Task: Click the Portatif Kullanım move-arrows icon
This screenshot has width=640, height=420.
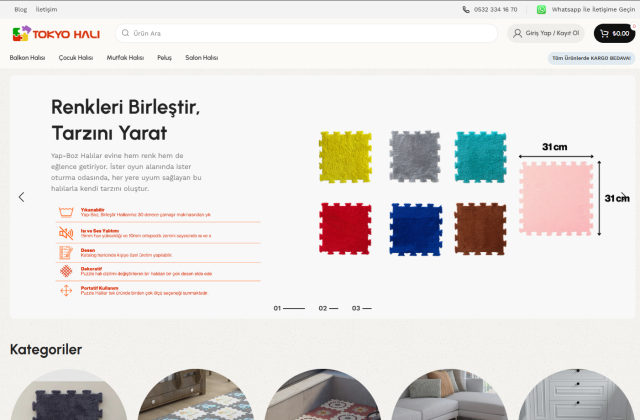Action: click(66, 291)
